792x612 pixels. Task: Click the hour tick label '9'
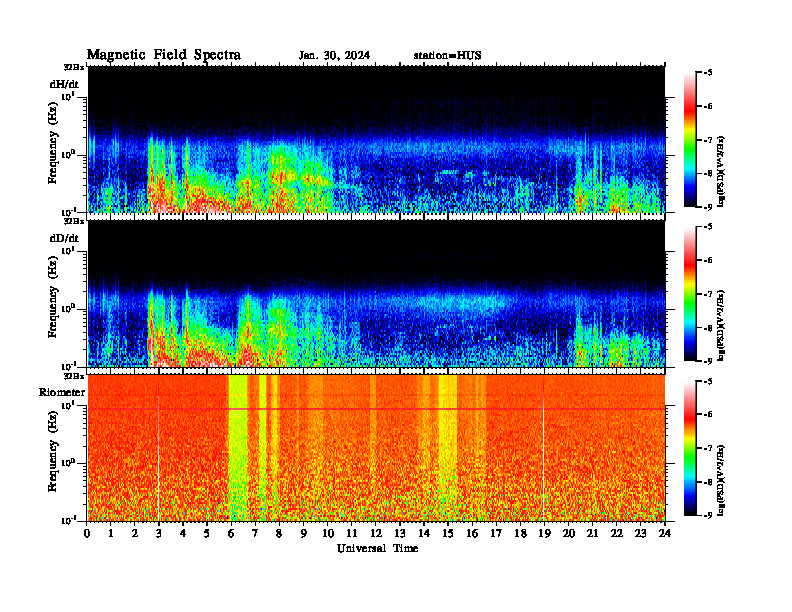[304, 534]
